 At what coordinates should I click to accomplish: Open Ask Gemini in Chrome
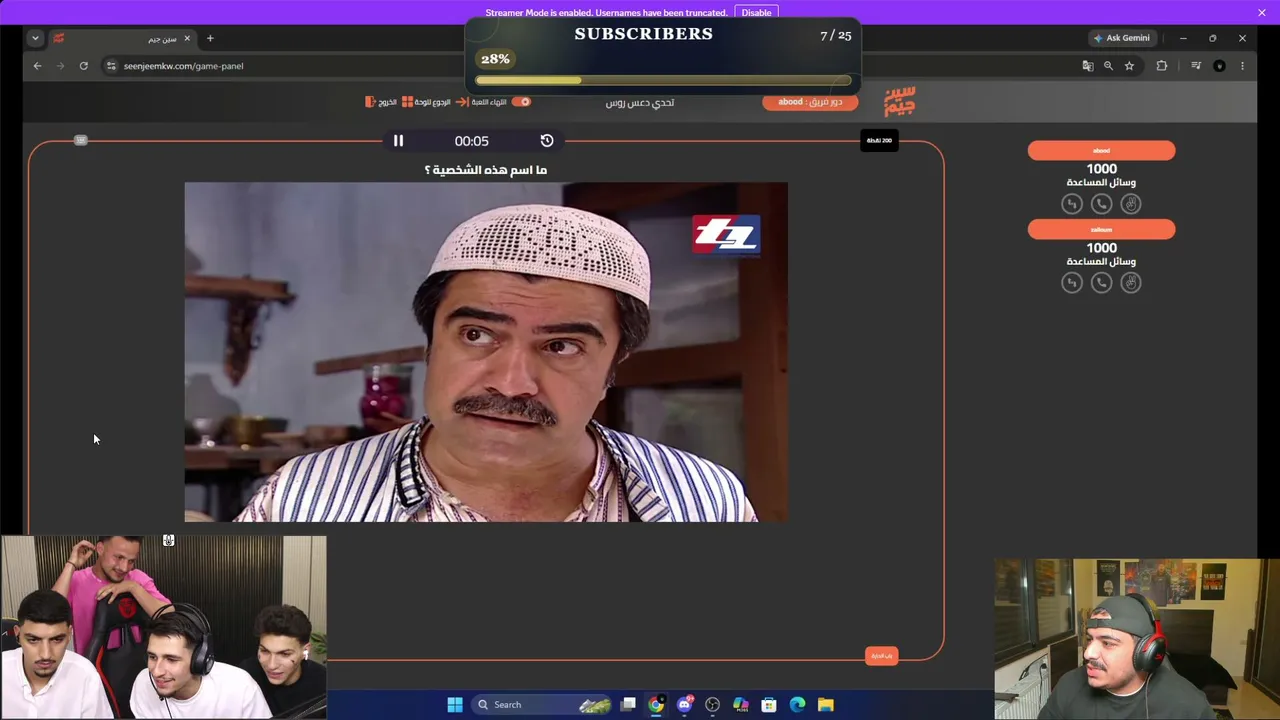pos(1121,38)
